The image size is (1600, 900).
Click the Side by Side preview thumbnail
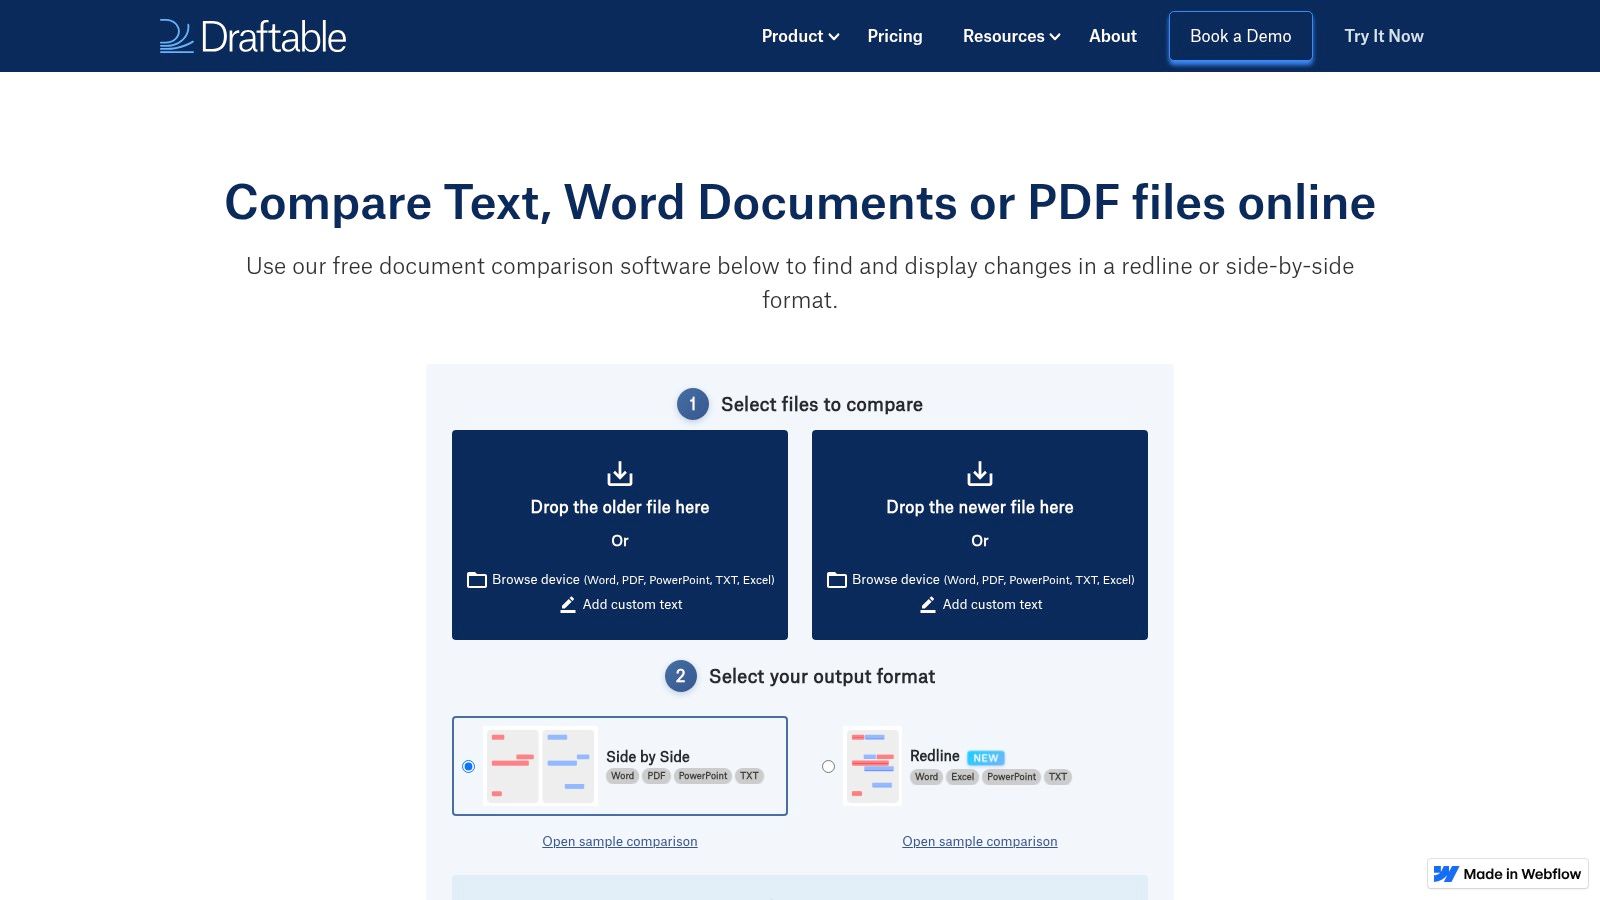540,765
